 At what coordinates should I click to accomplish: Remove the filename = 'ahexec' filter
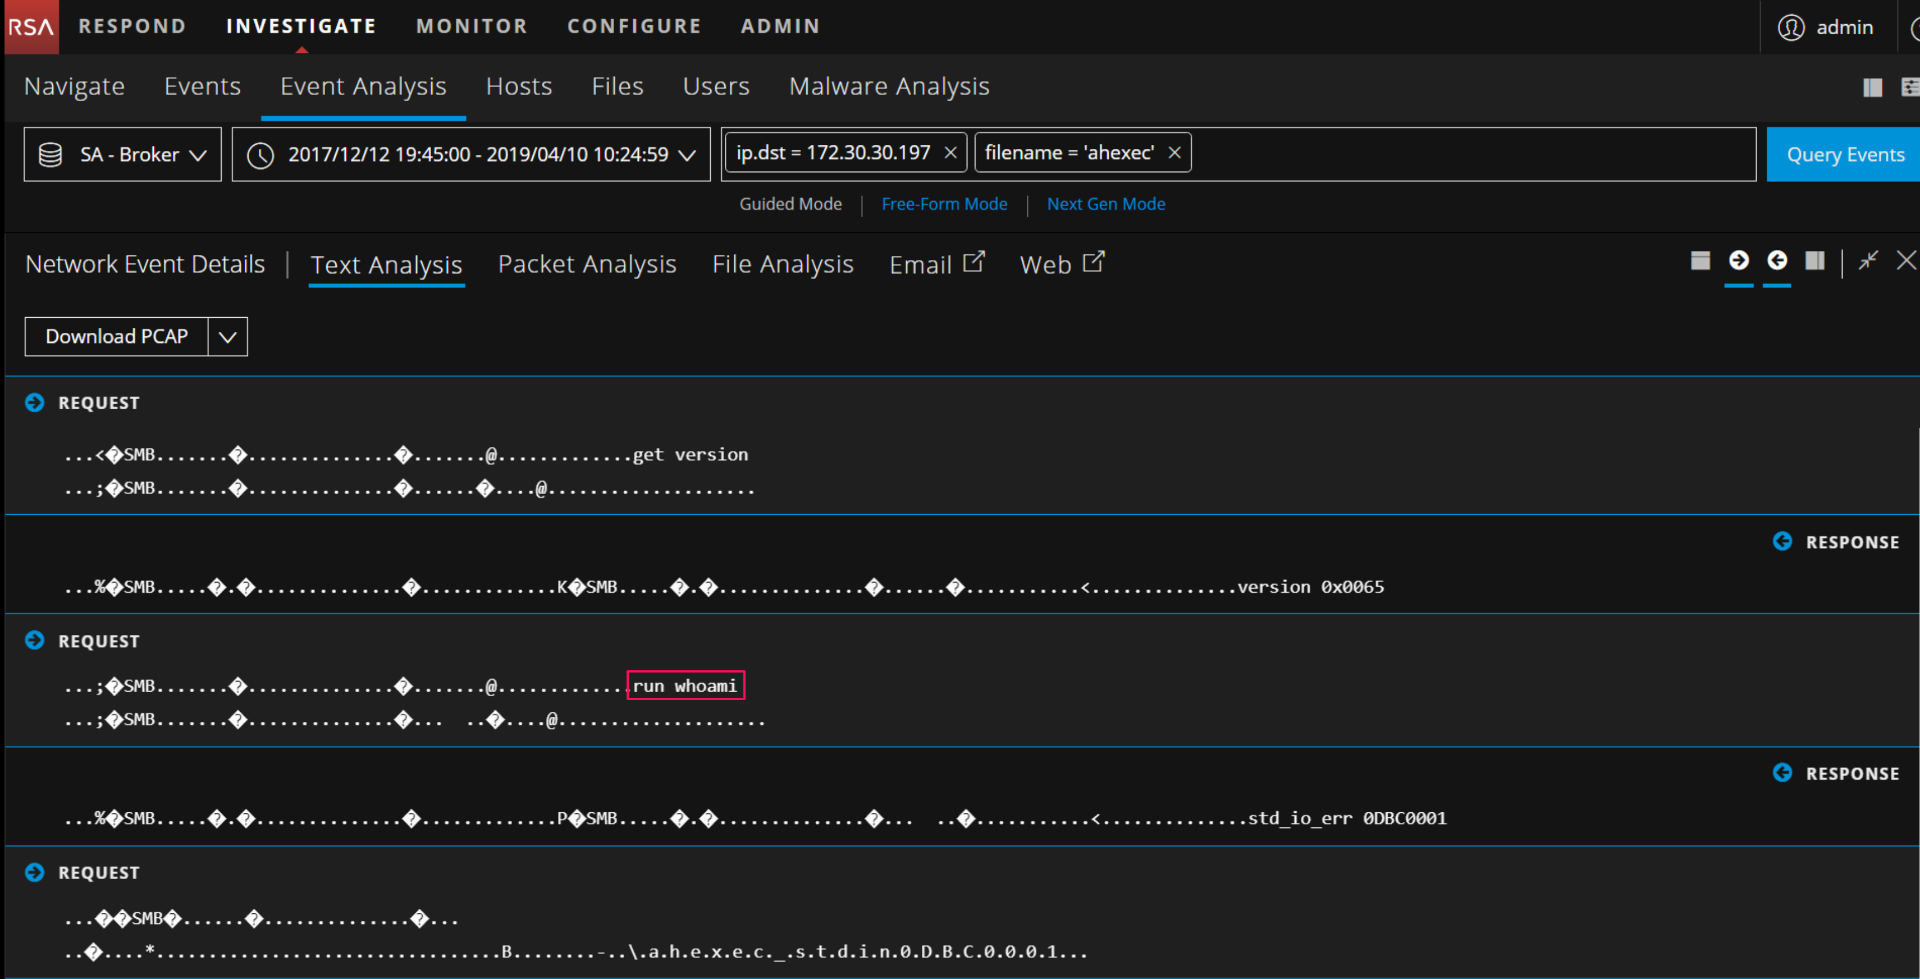pyautogui.click(x=1175, y=153)
